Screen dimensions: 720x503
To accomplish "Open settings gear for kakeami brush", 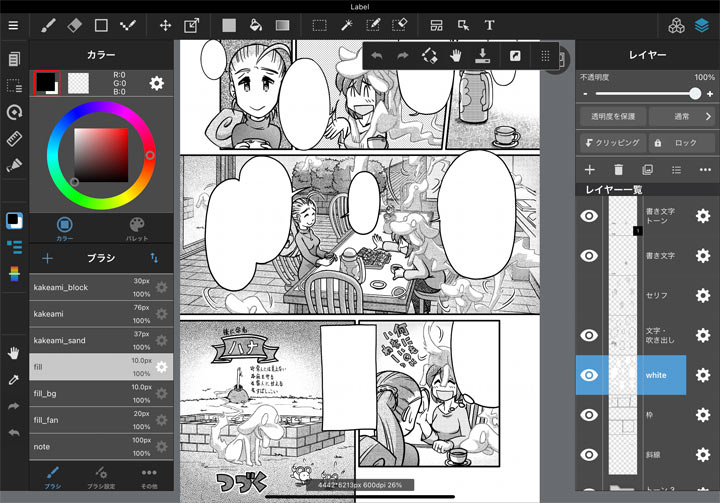I will [x=162, y=314].
